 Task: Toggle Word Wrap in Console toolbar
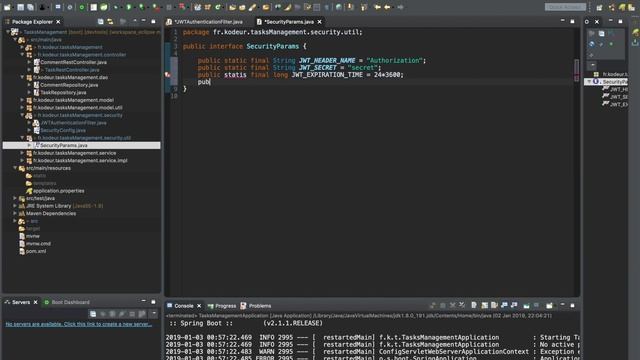point(494,305)
